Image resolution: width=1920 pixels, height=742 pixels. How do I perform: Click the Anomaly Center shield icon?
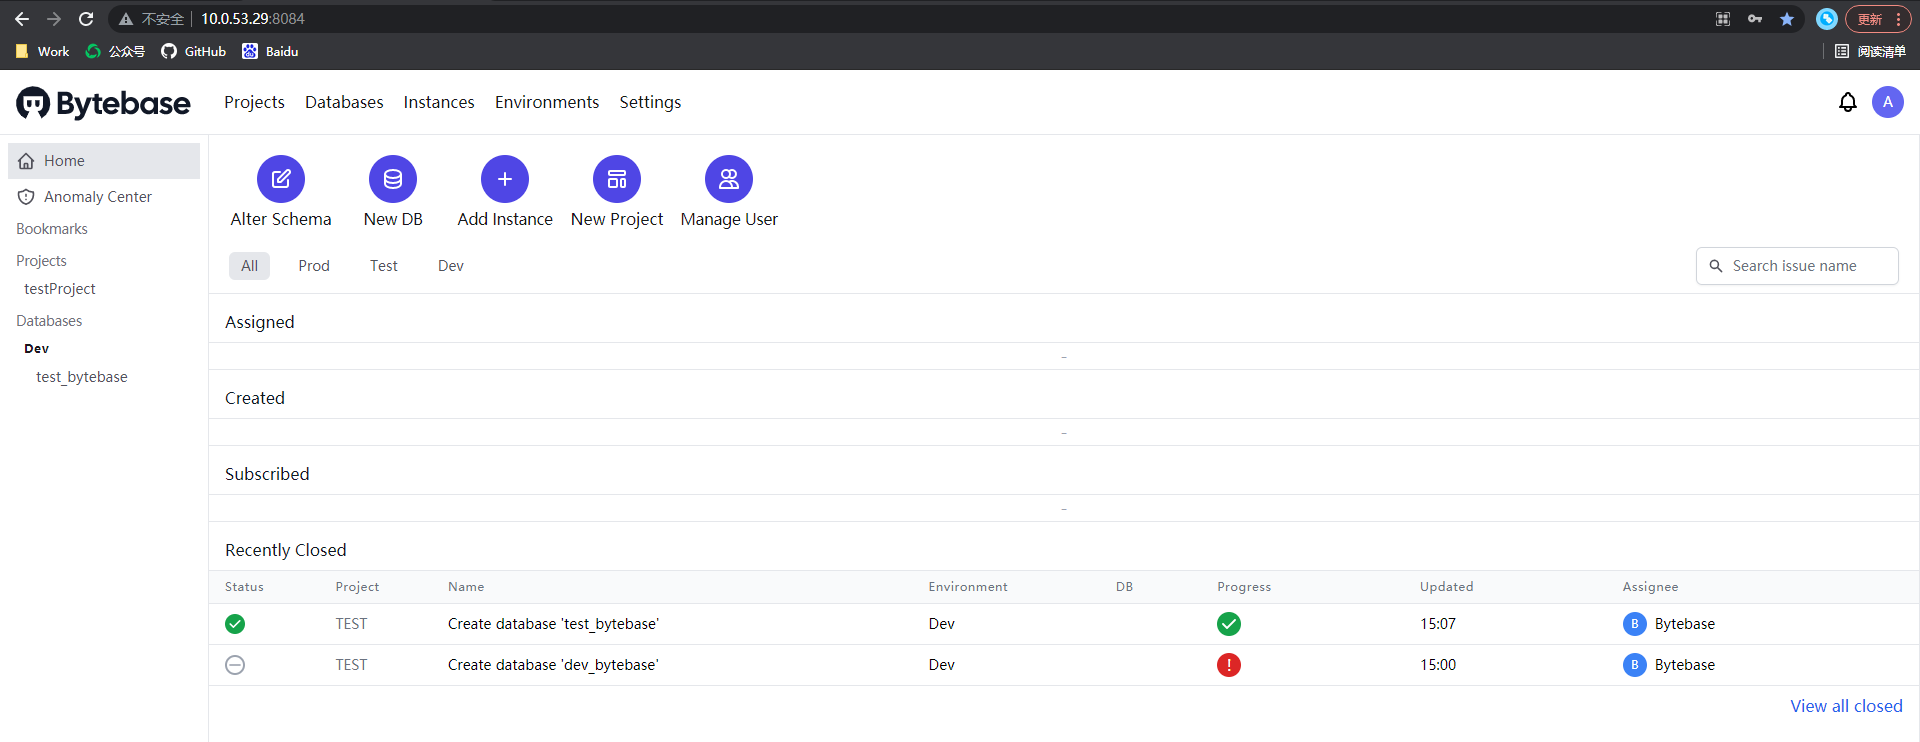pyautogui.click(x=27, y=197)
